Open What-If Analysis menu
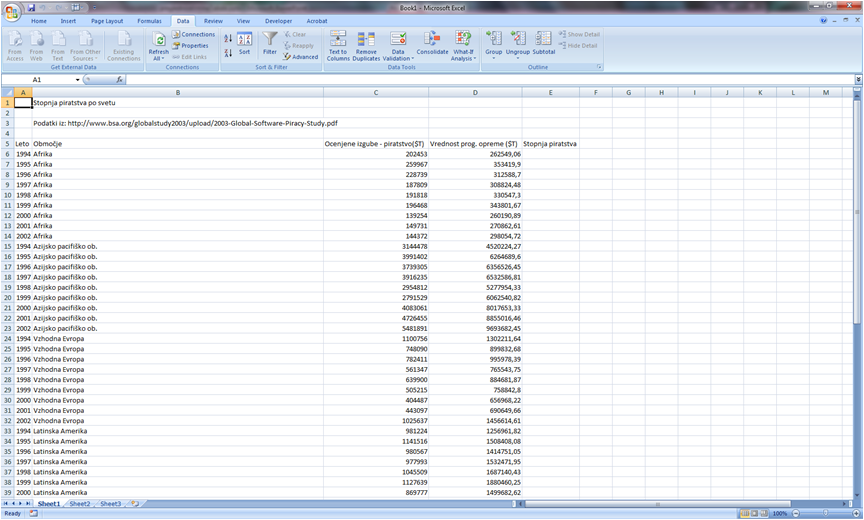864x520 pixels. 463,46
